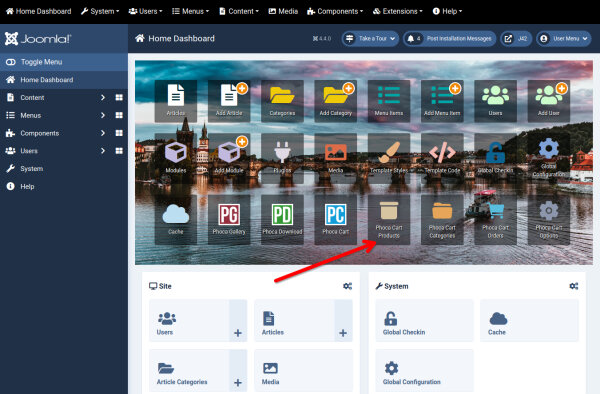
Task: Open the User Menu dropdown
Action: tap(564, 39)
